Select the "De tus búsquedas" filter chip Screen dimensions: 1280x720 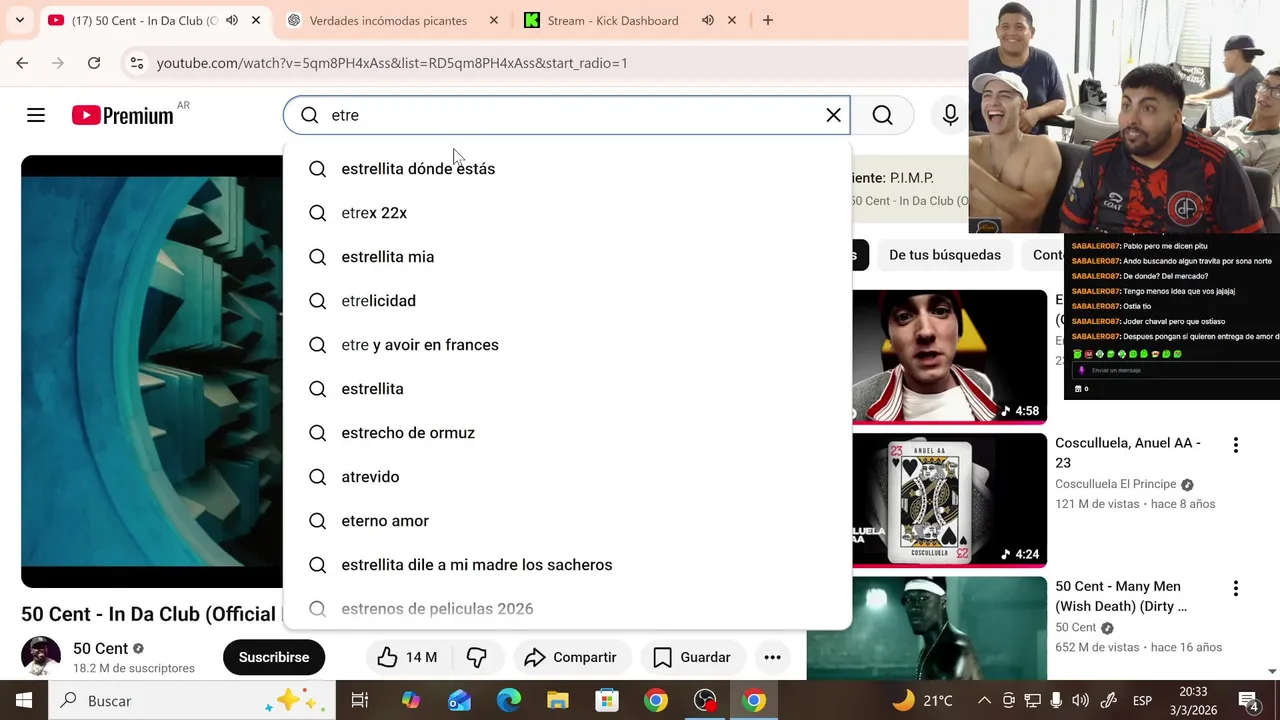click(945, 255)
